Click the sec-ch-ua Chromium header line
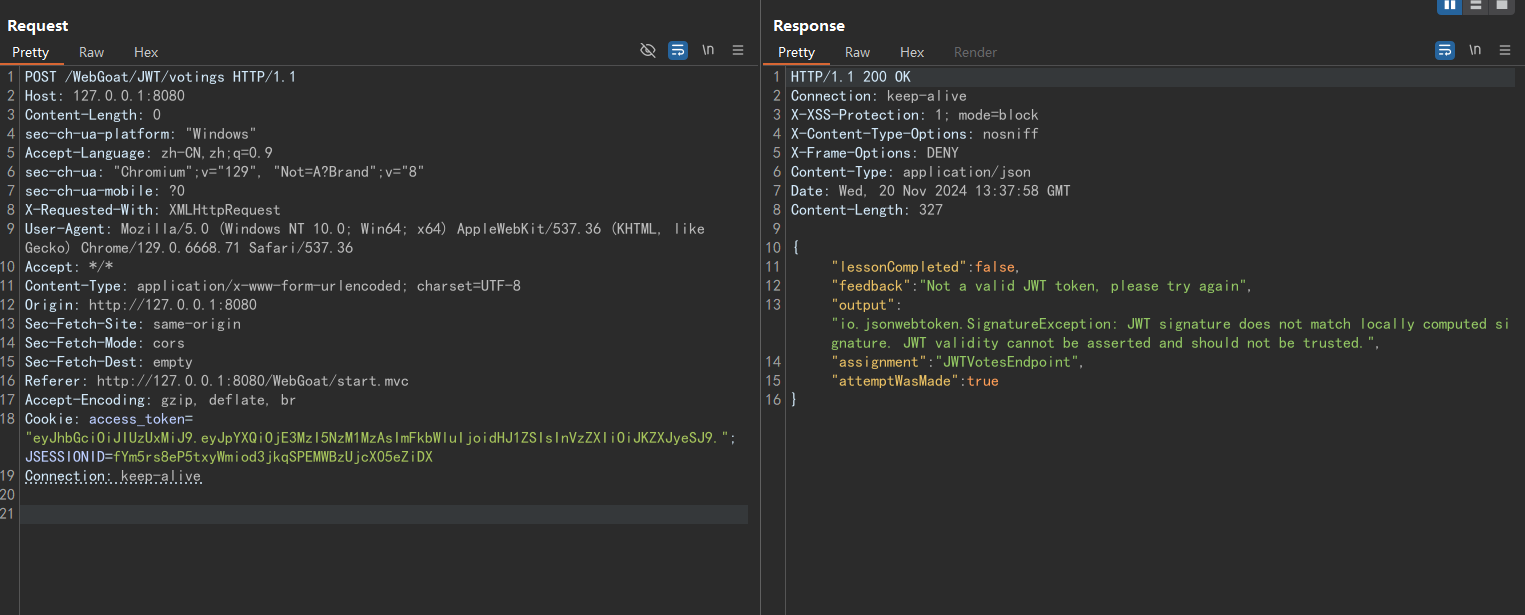1525x615 pixels. point(225,172)
